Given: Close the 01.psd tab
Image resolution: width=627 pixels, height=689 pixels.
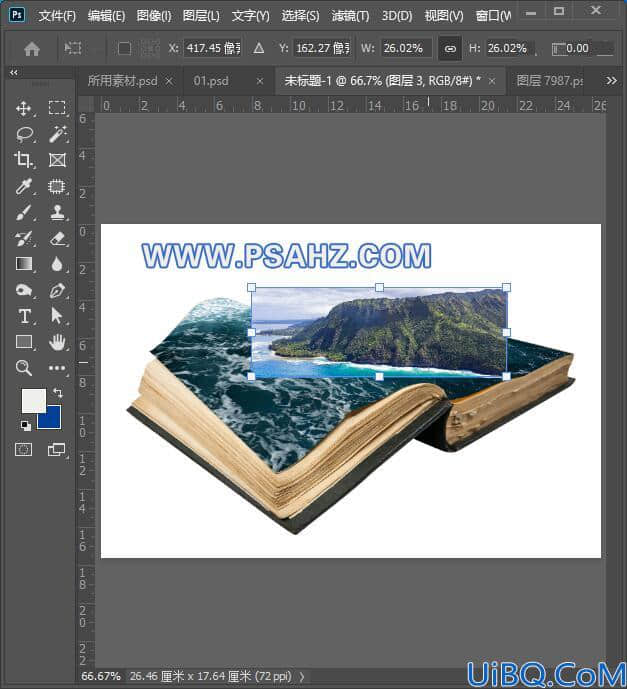Looking at the screenshot, I should tap(260, 81).
